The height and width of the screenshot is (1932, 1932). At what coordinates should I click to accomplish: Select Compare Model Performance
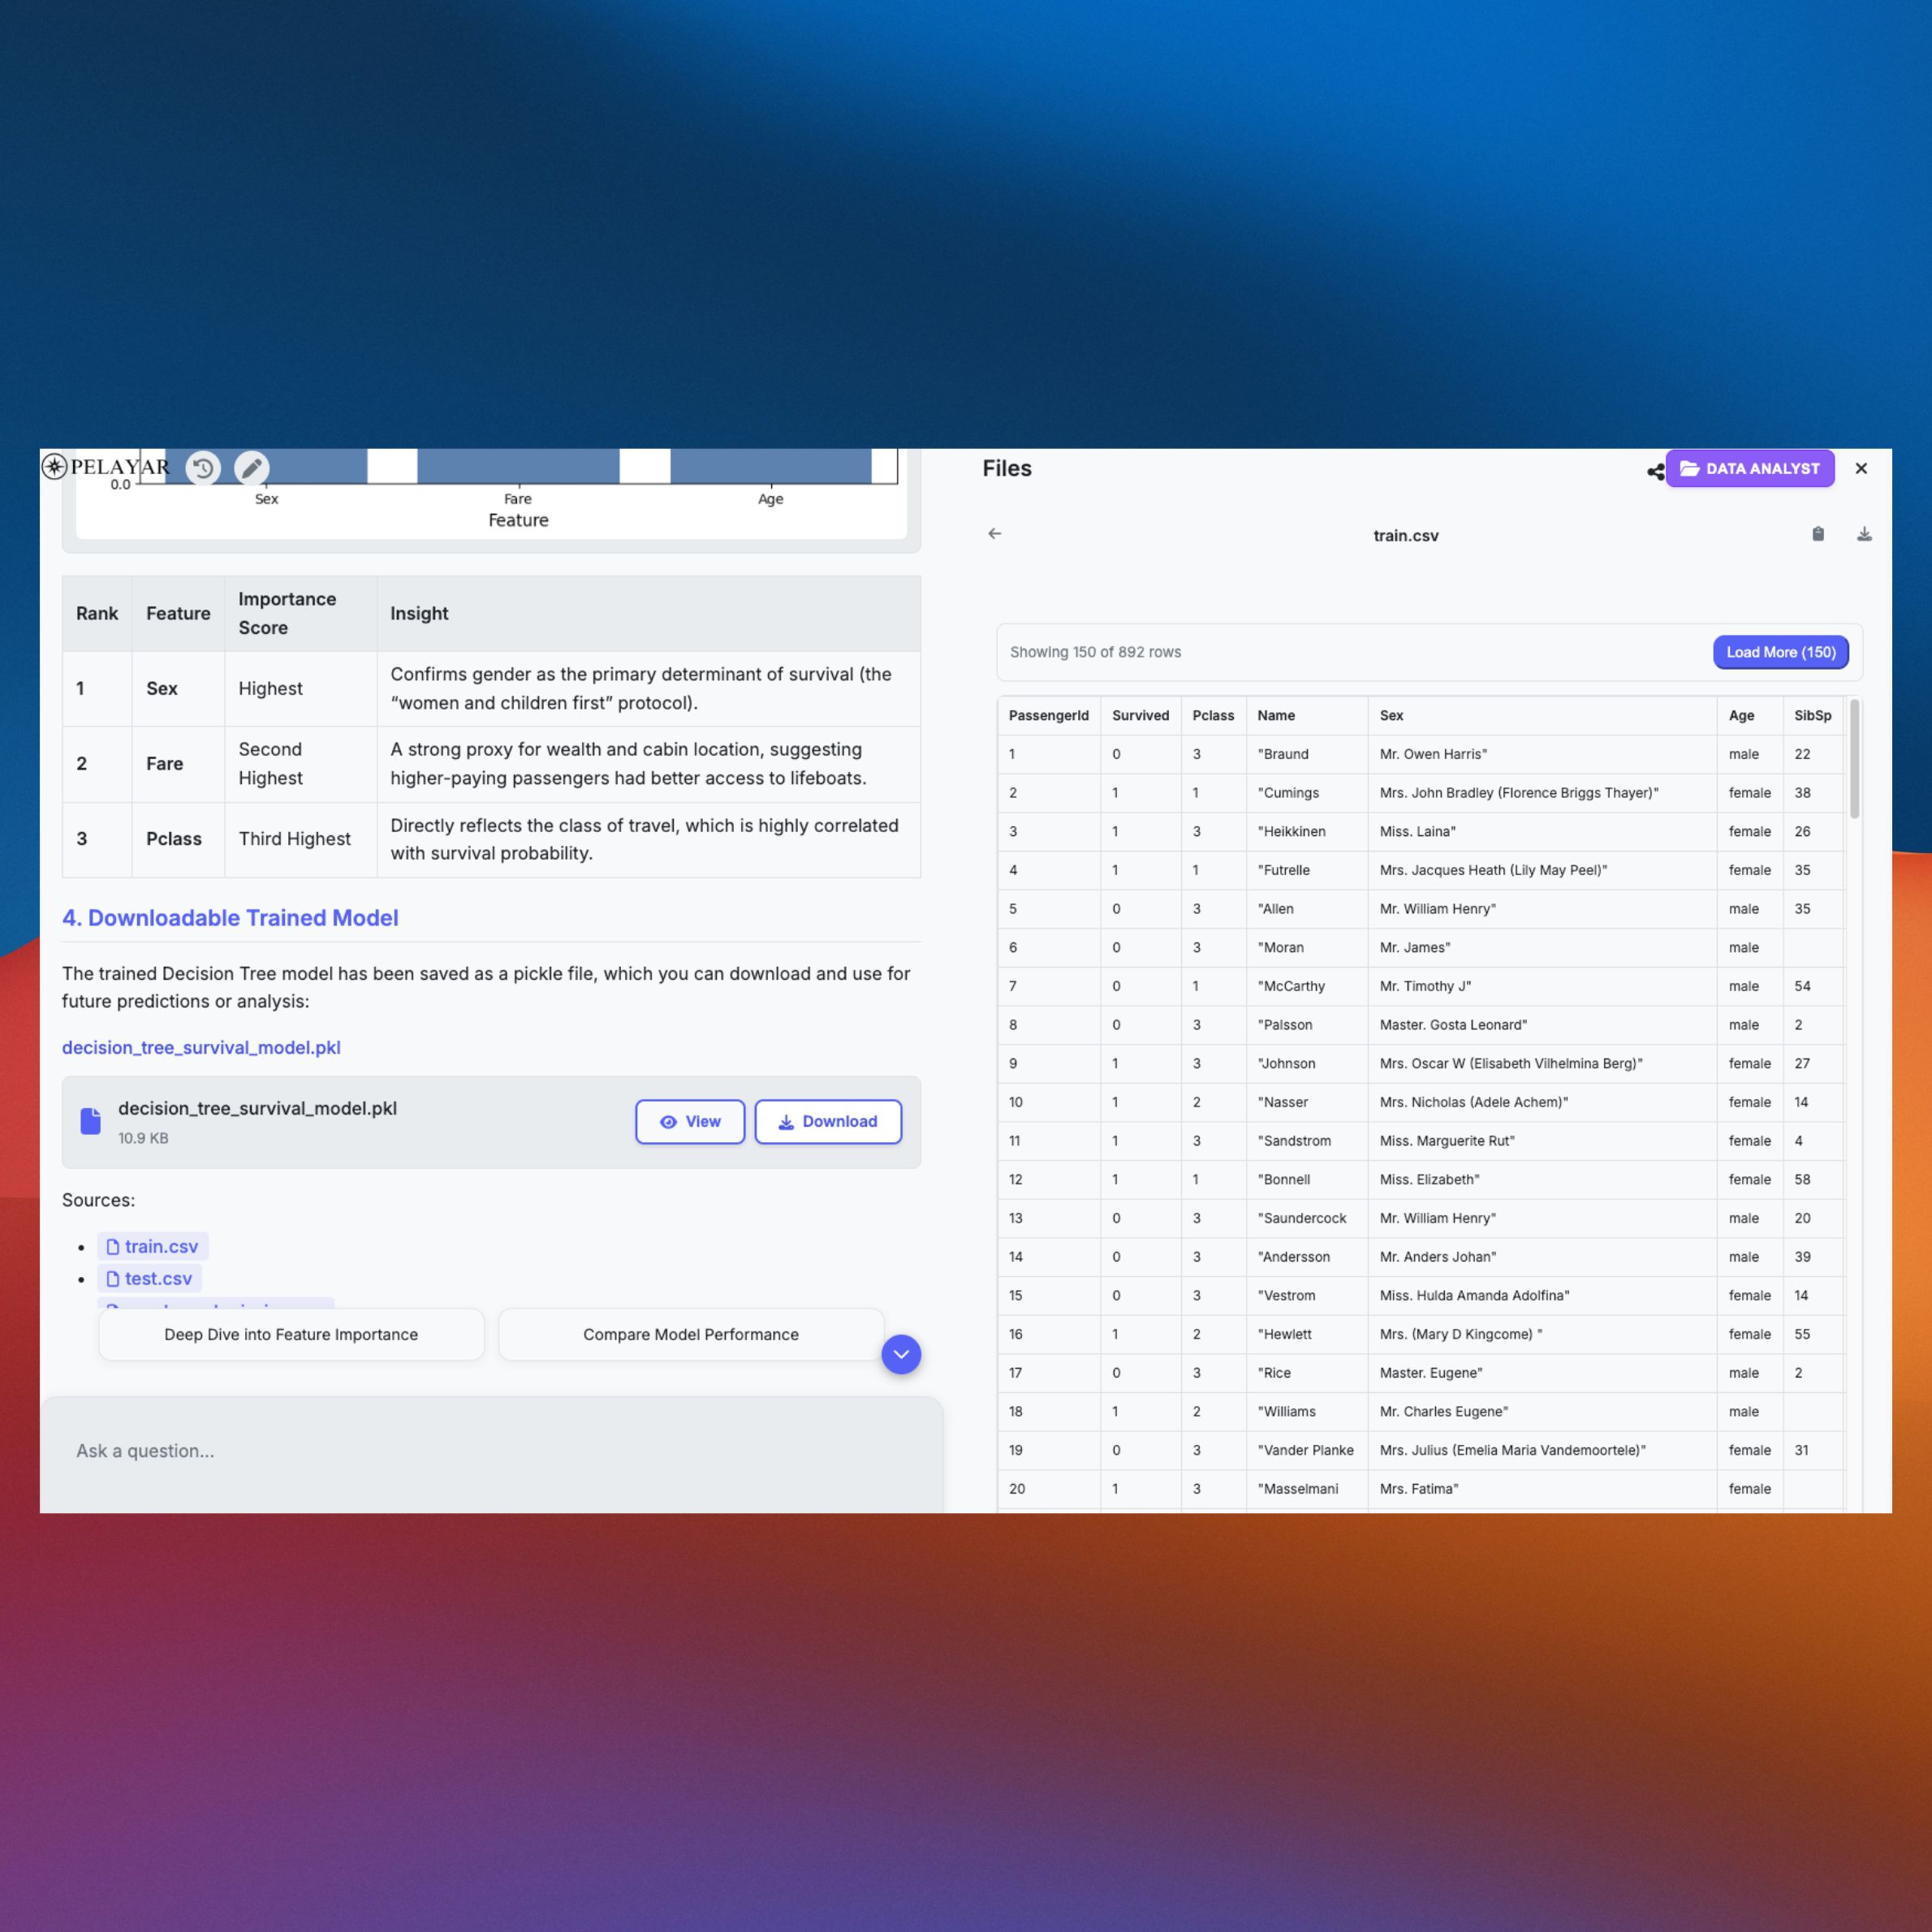tap(690, 1334)
